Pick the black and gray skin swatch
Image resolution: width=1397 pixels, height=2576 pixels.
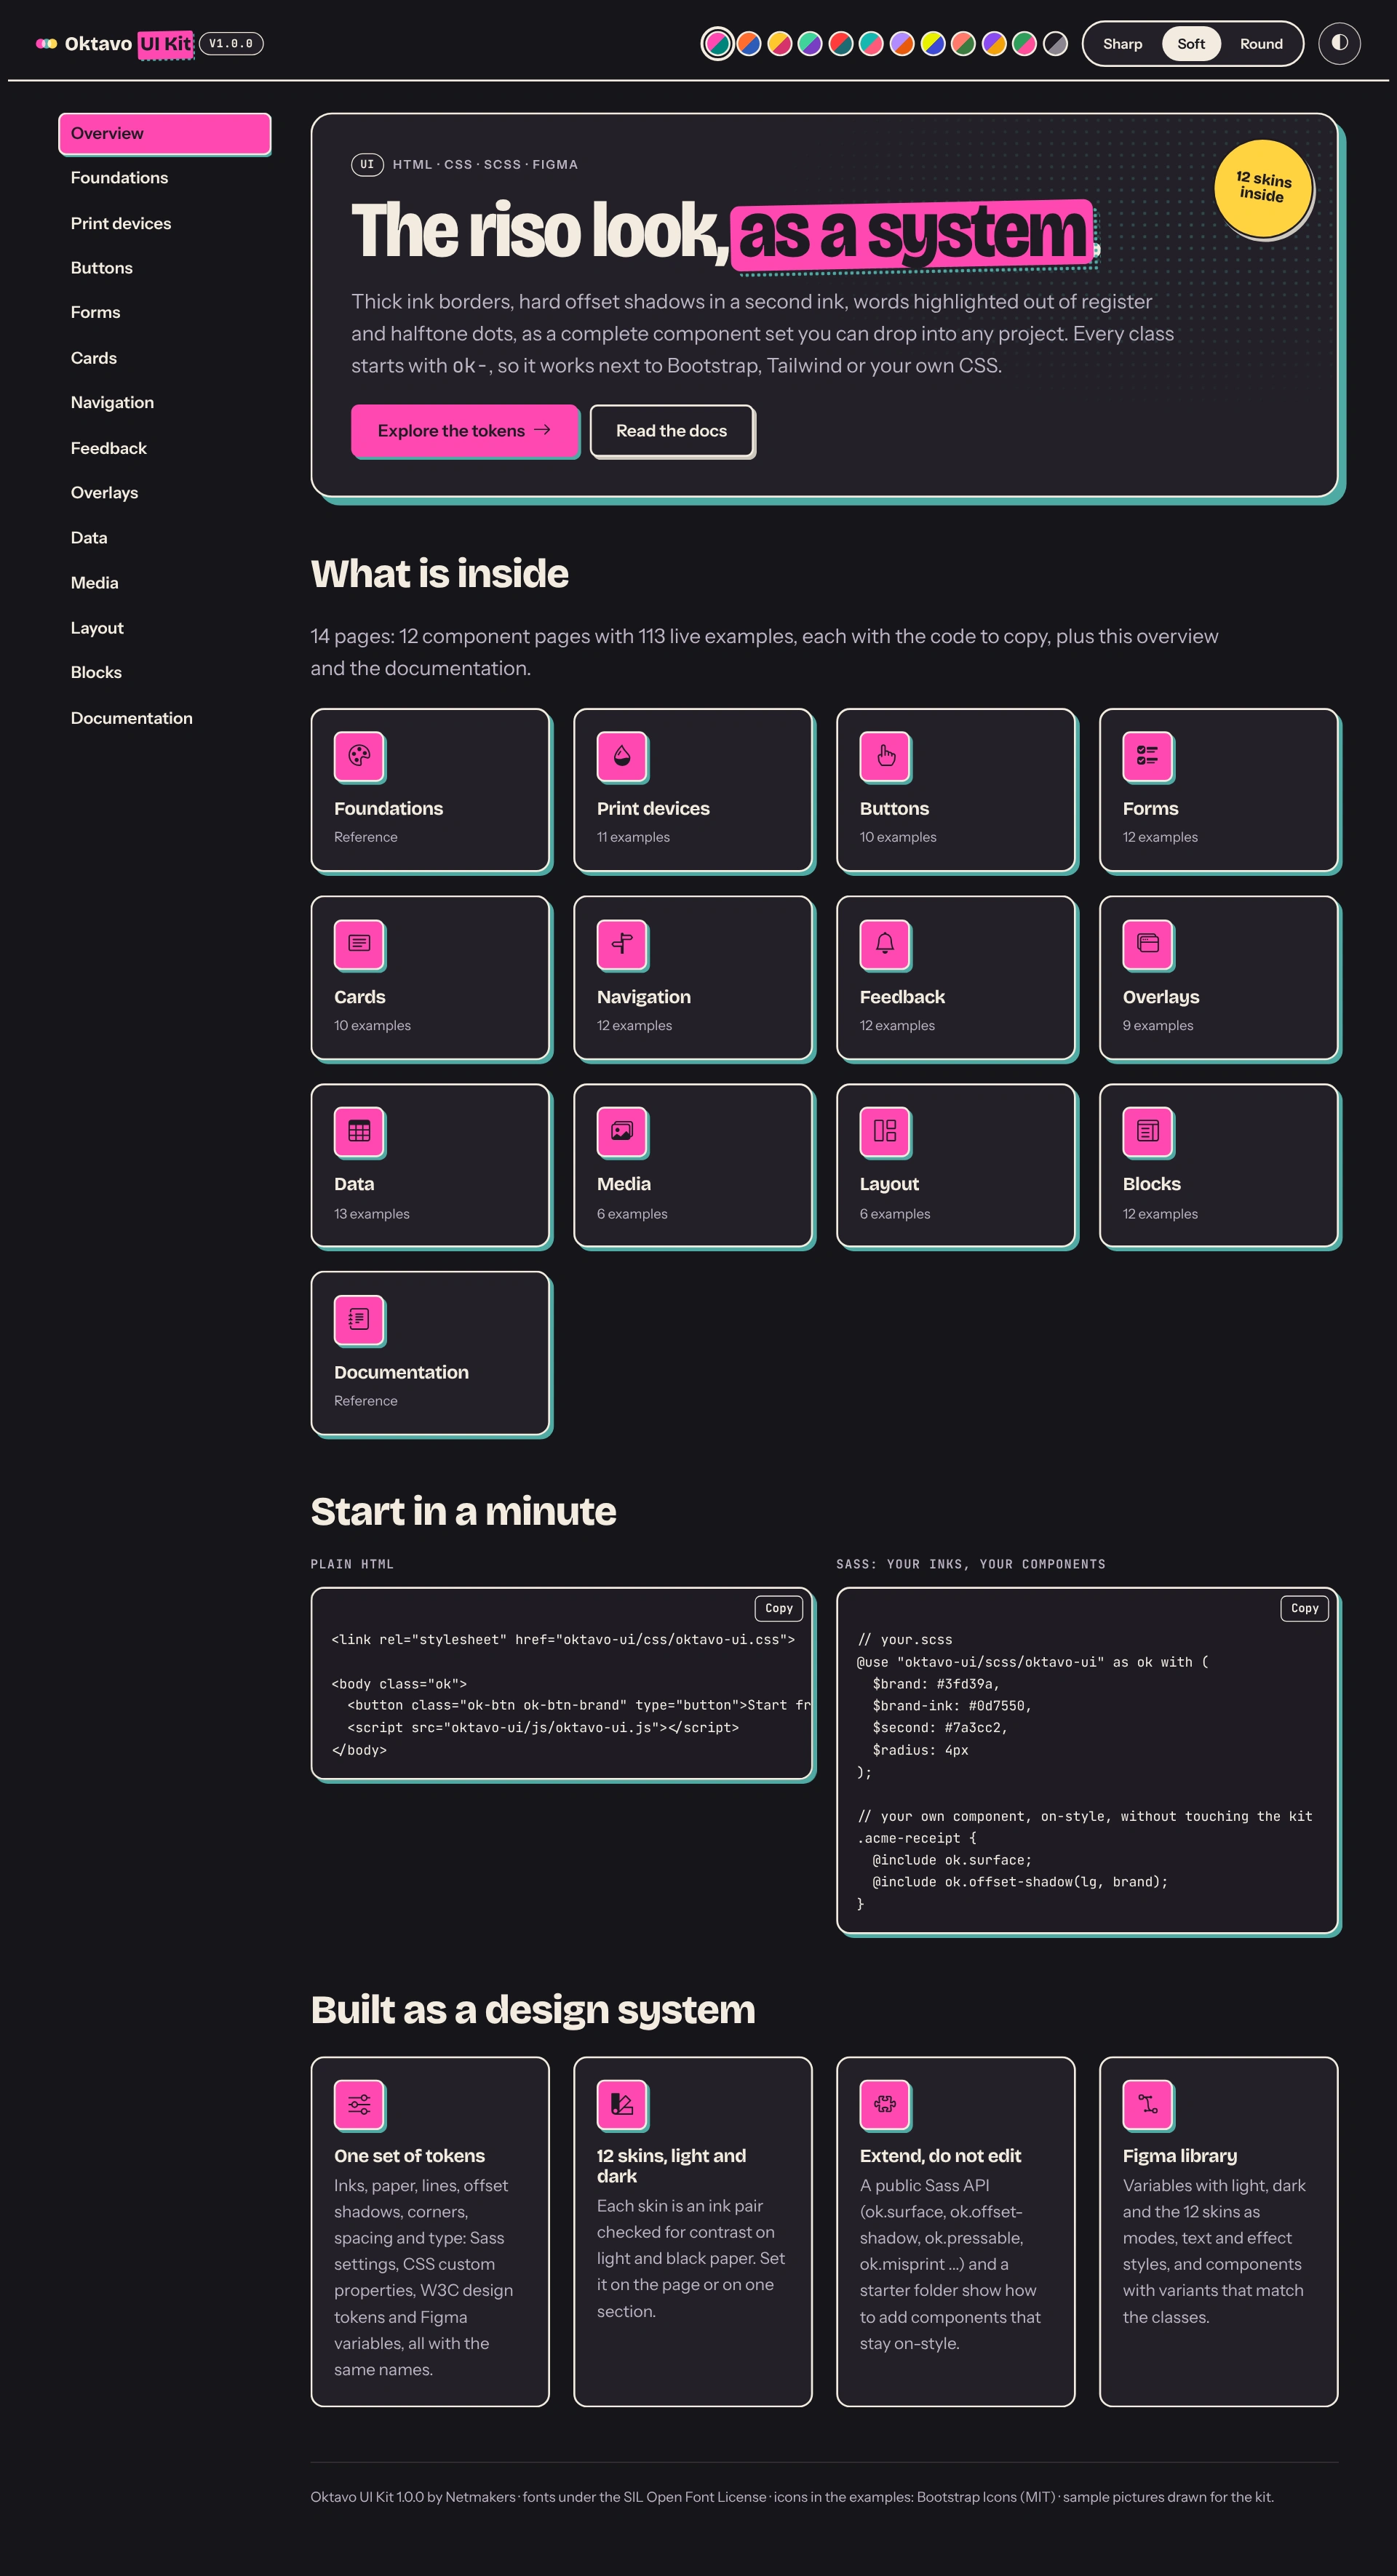1055,44
